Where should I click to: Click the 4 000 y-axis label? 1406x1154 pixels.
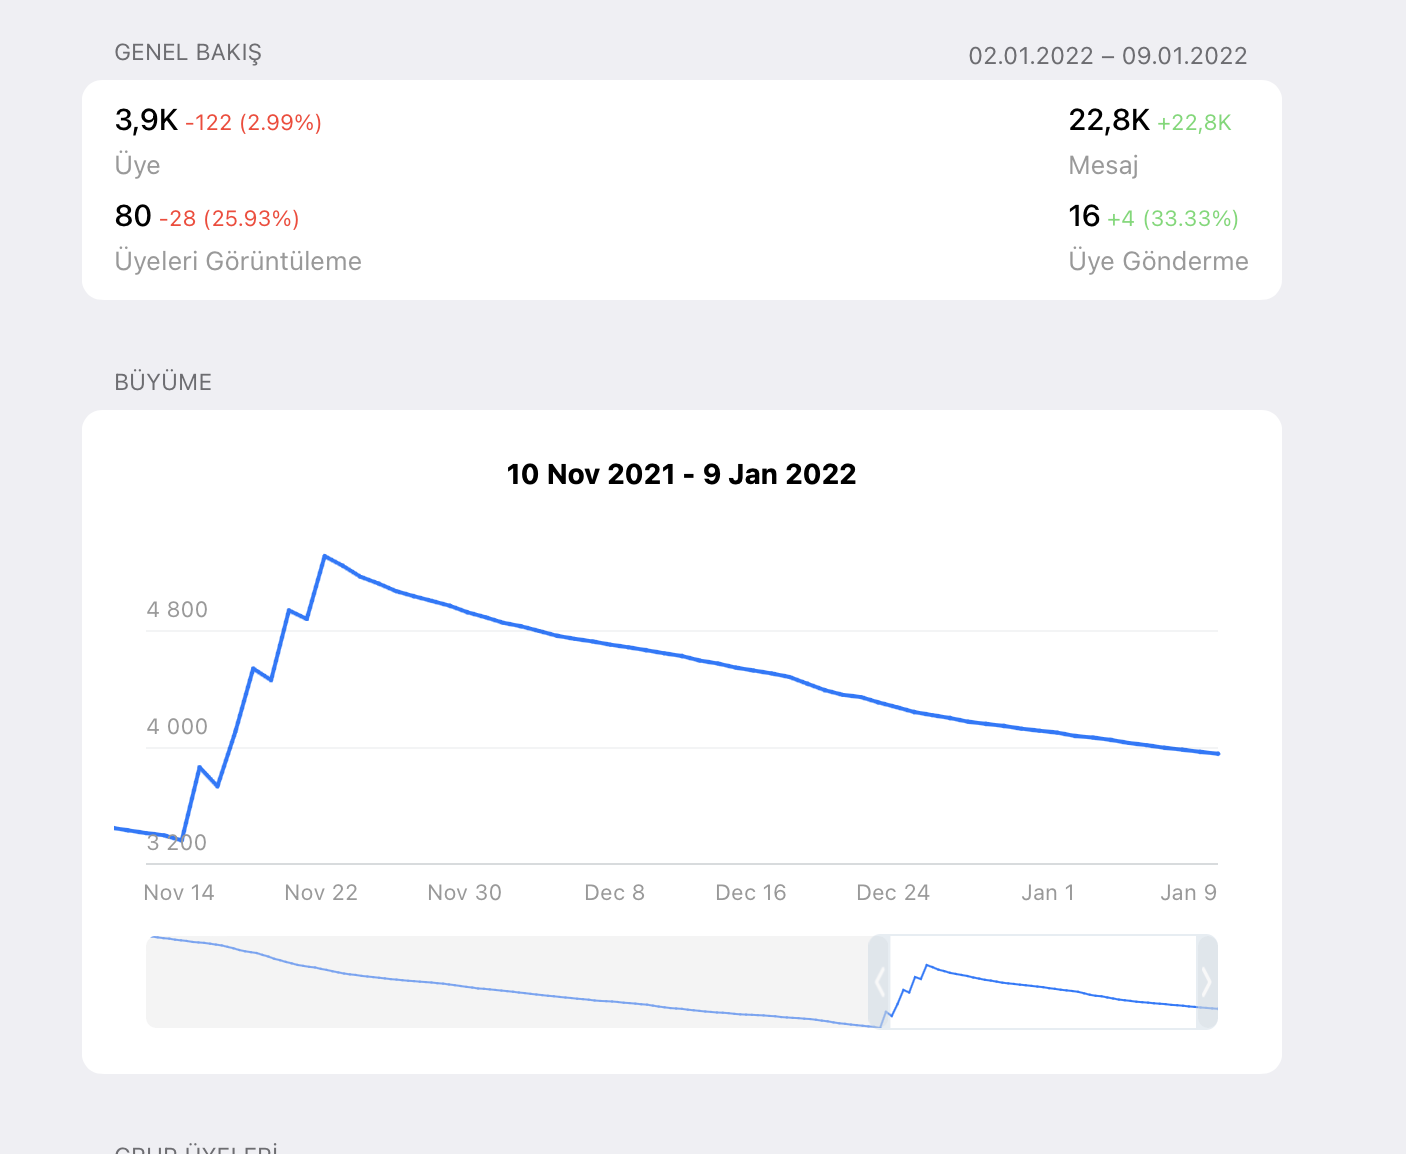pyautogui.click(x=177, y=727)
